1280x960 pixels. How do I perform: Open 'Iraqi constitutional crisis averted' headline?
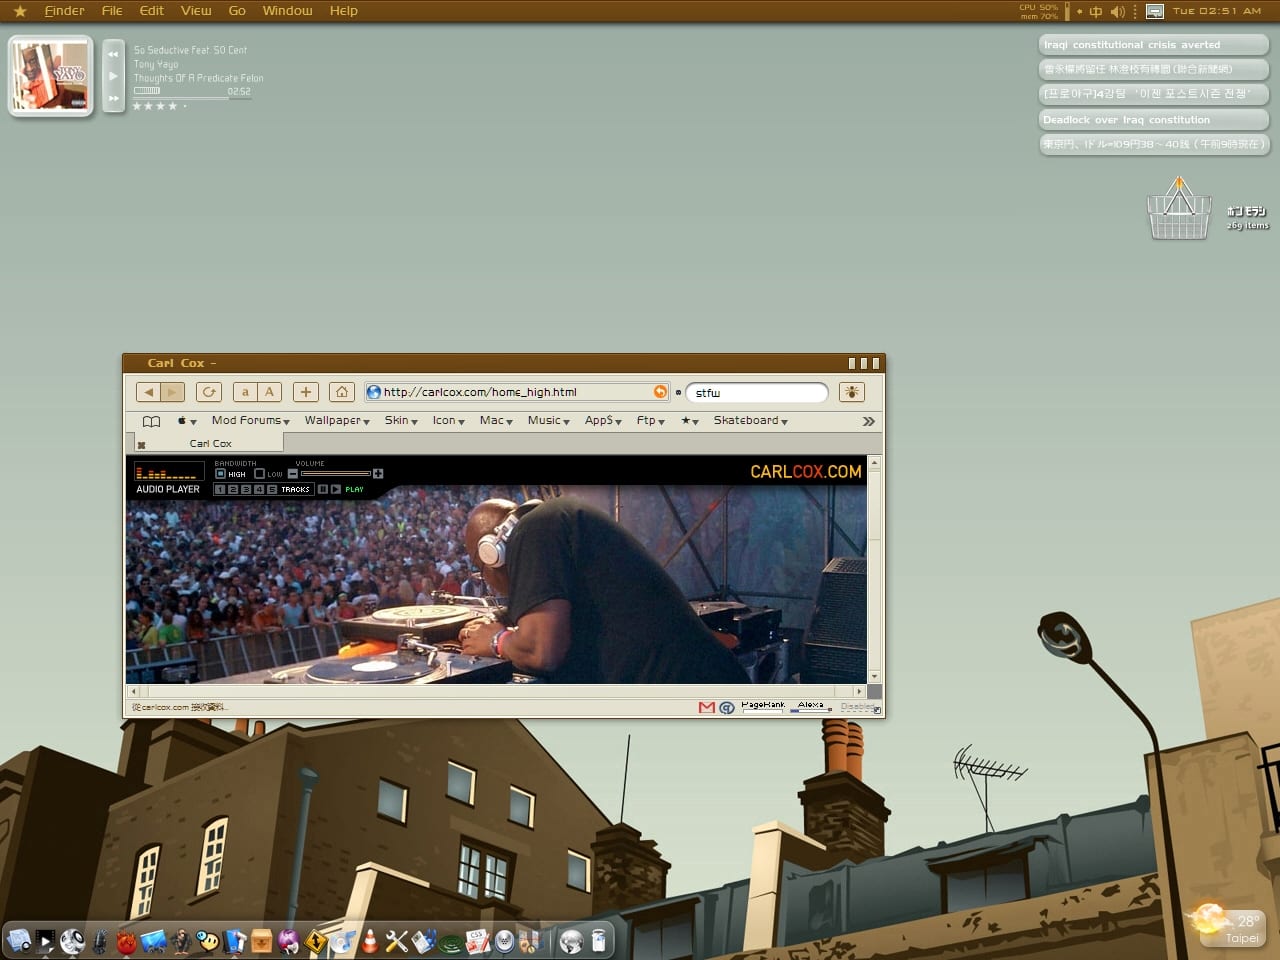point(1154,45)
